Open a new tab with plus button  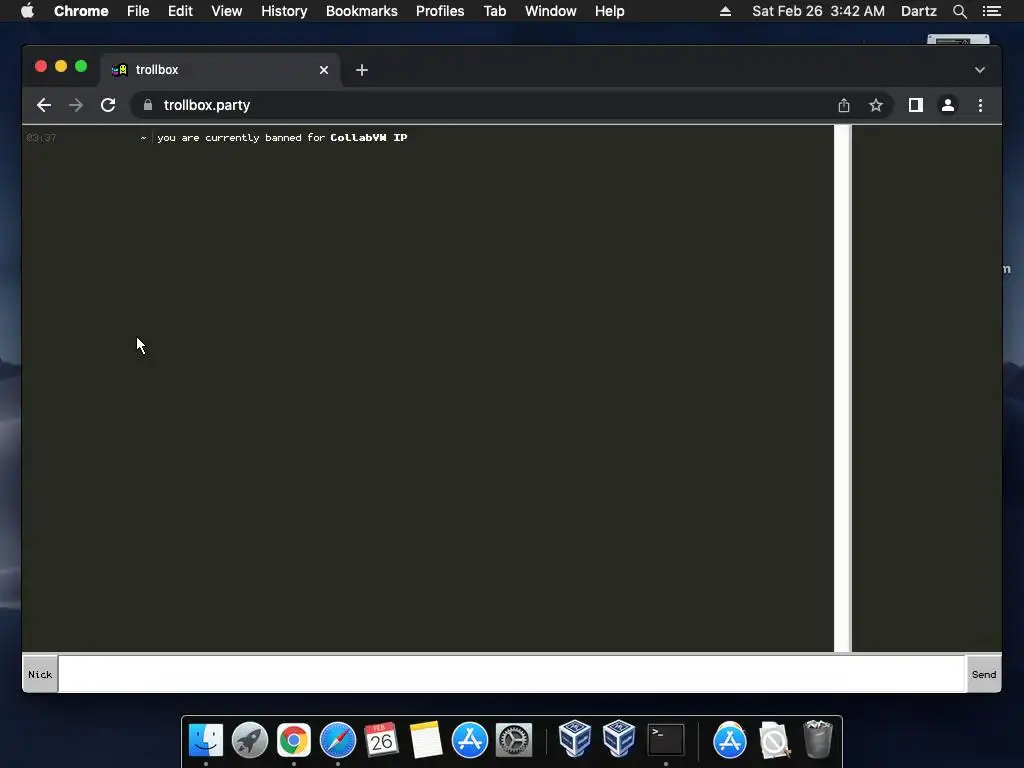(x=362, y=70)
